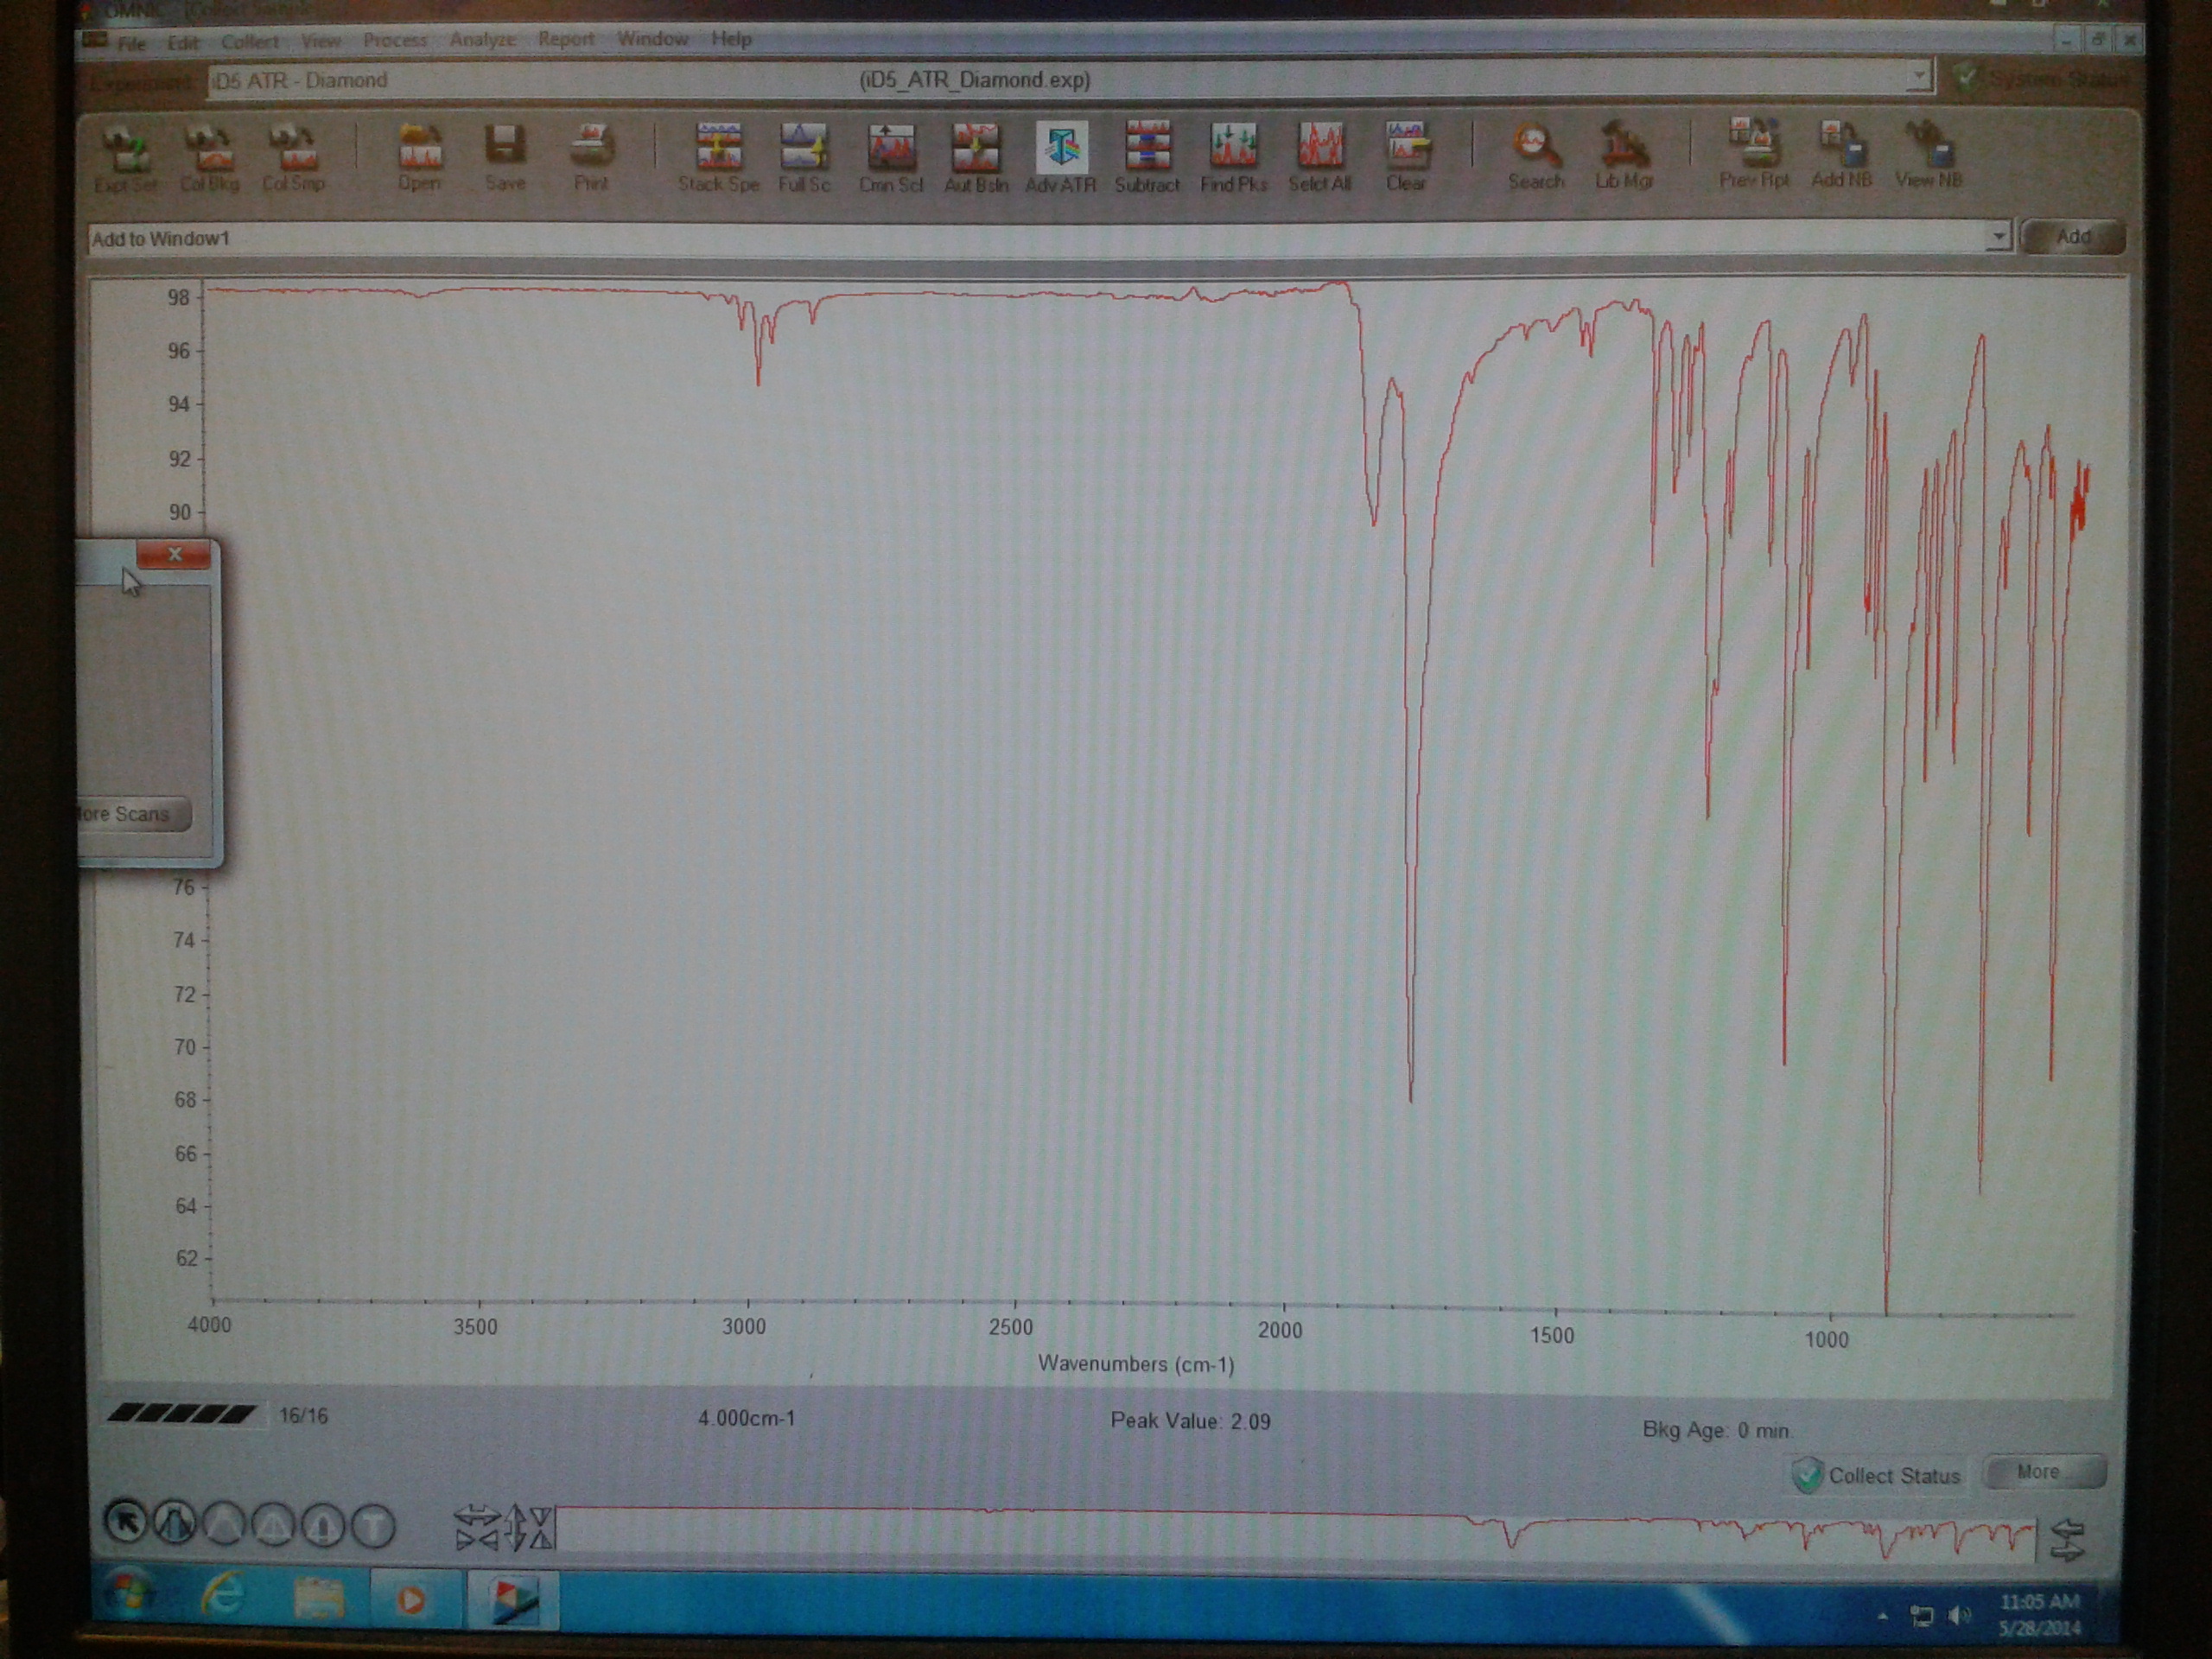This screenshot has height=1659, width=2212.
Task: Expand the Experiment iD5 ATR dropdown
Action: 1917,77
